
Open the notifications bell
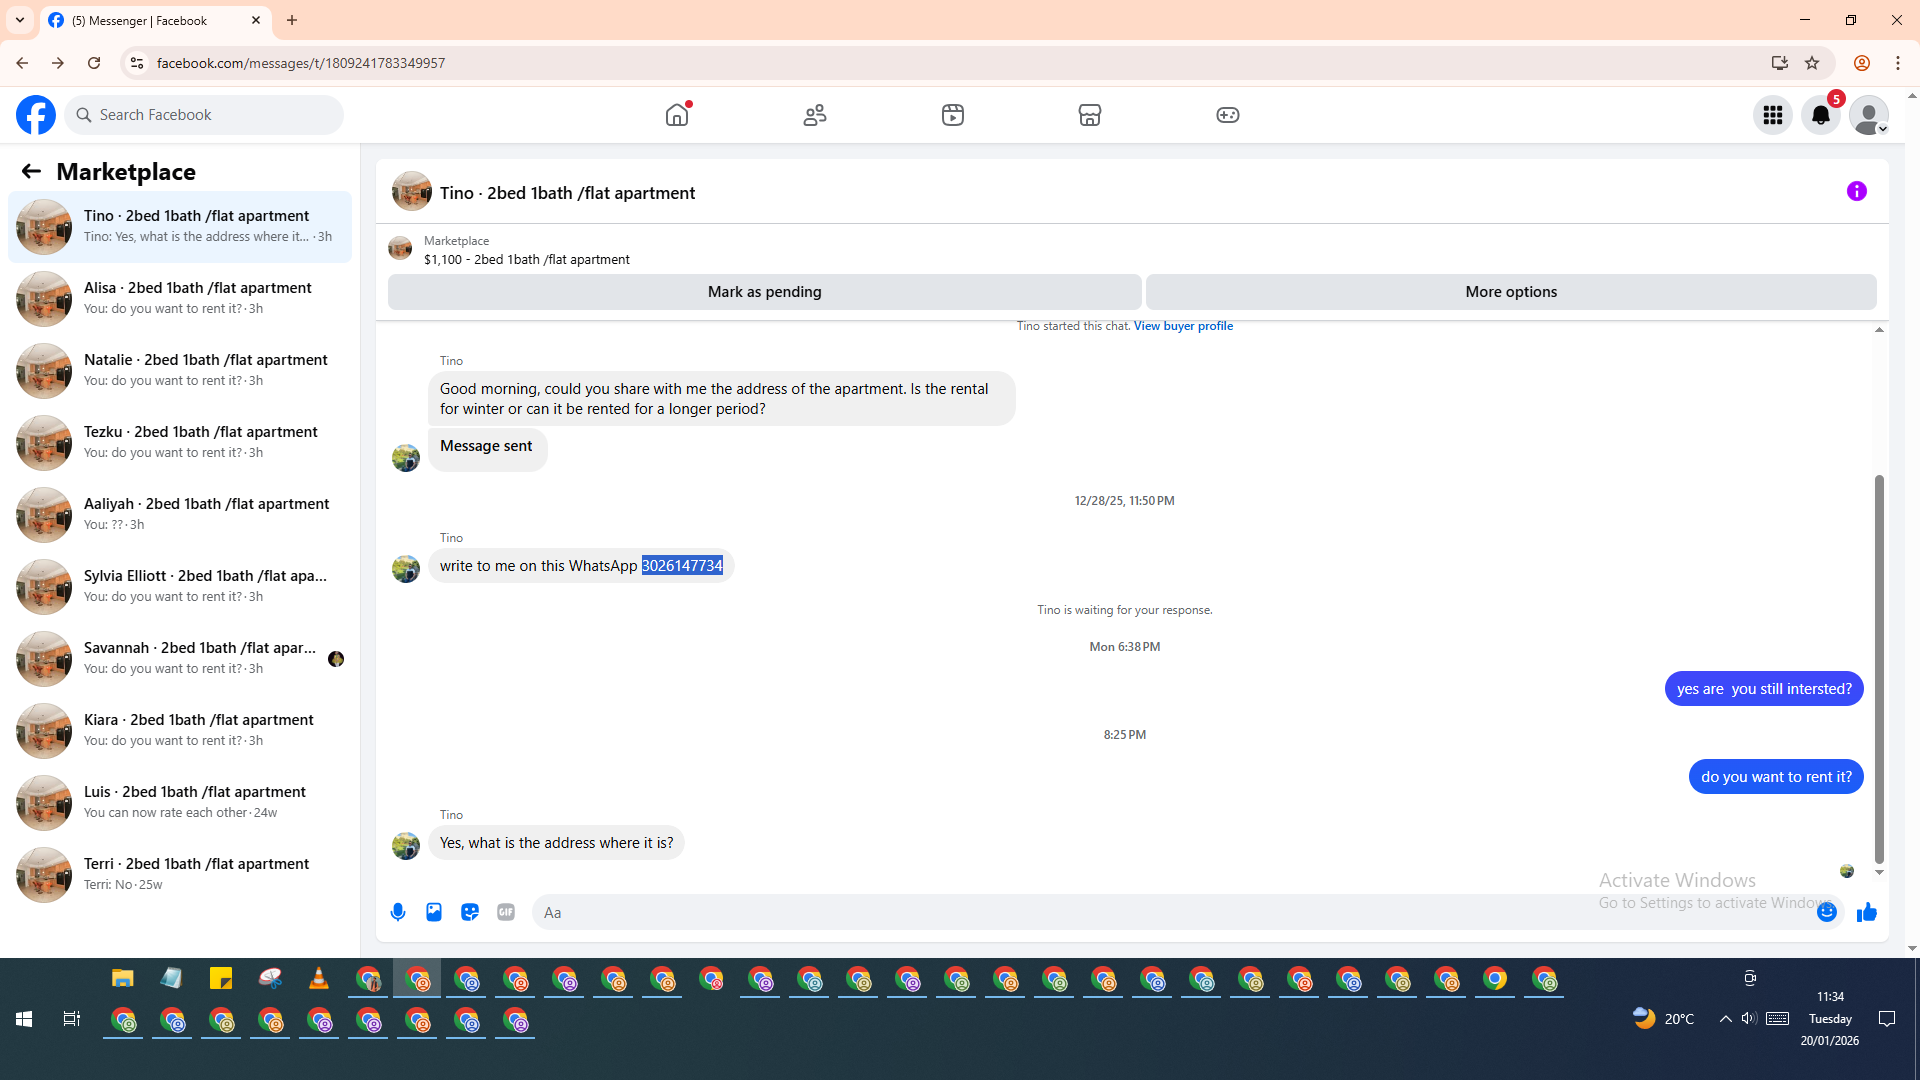click(1821, 115)
